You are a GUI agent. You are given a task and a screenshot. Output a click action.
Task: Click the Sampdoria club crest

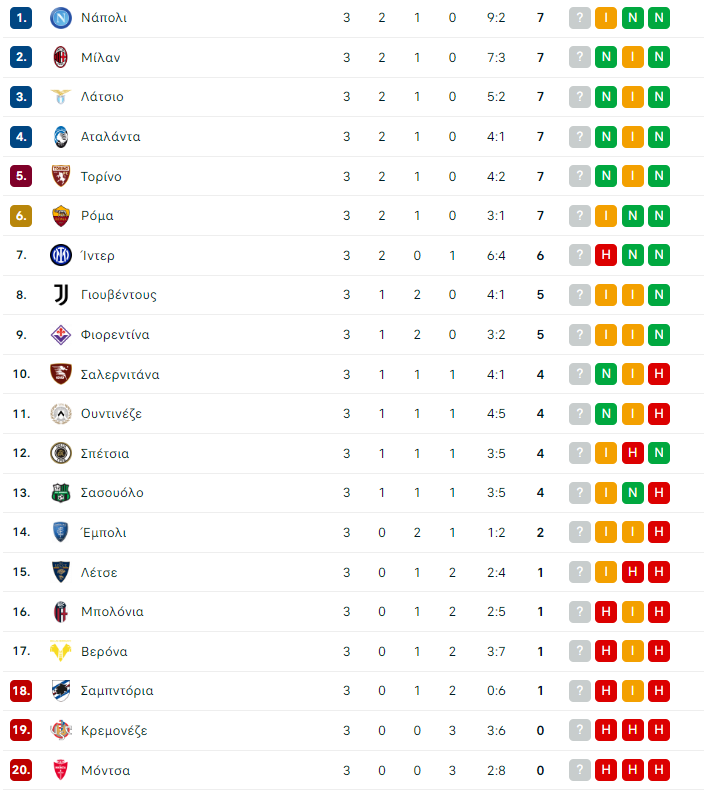60,691
